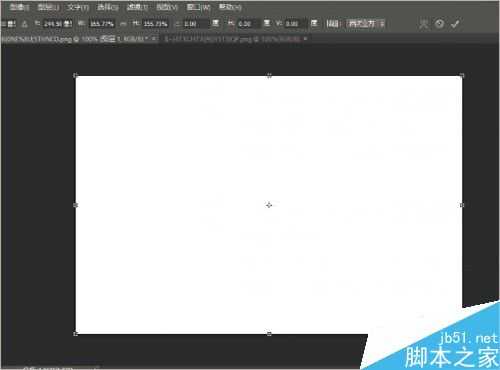Click the bottom-middle transform handle
The image size is (500, 370).
click(269, 333)
